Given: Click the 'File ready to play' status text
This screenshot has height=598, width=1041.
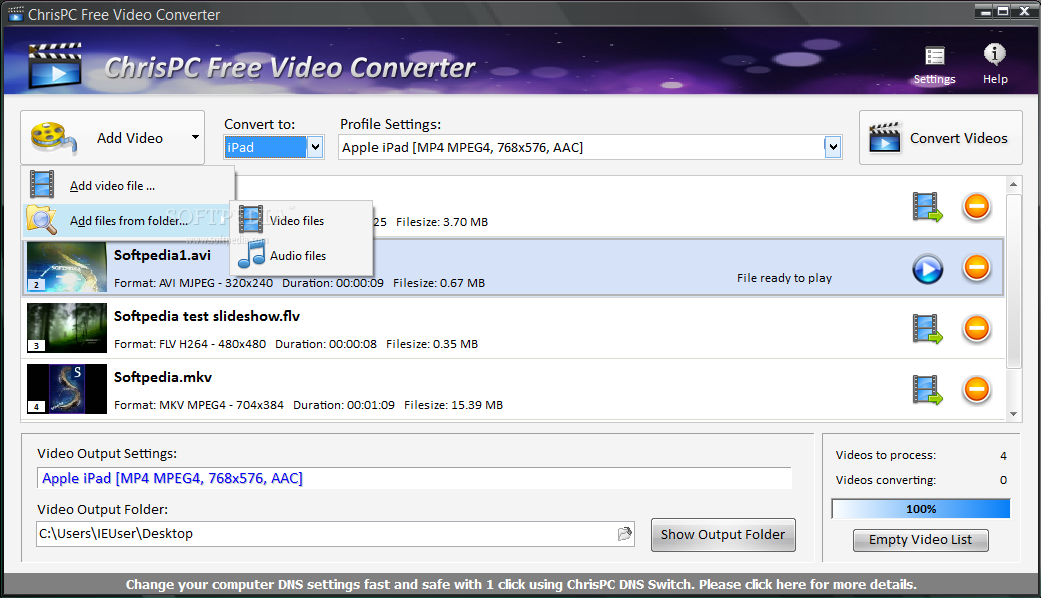Looking at the screenshot, I should pos(784,278).
